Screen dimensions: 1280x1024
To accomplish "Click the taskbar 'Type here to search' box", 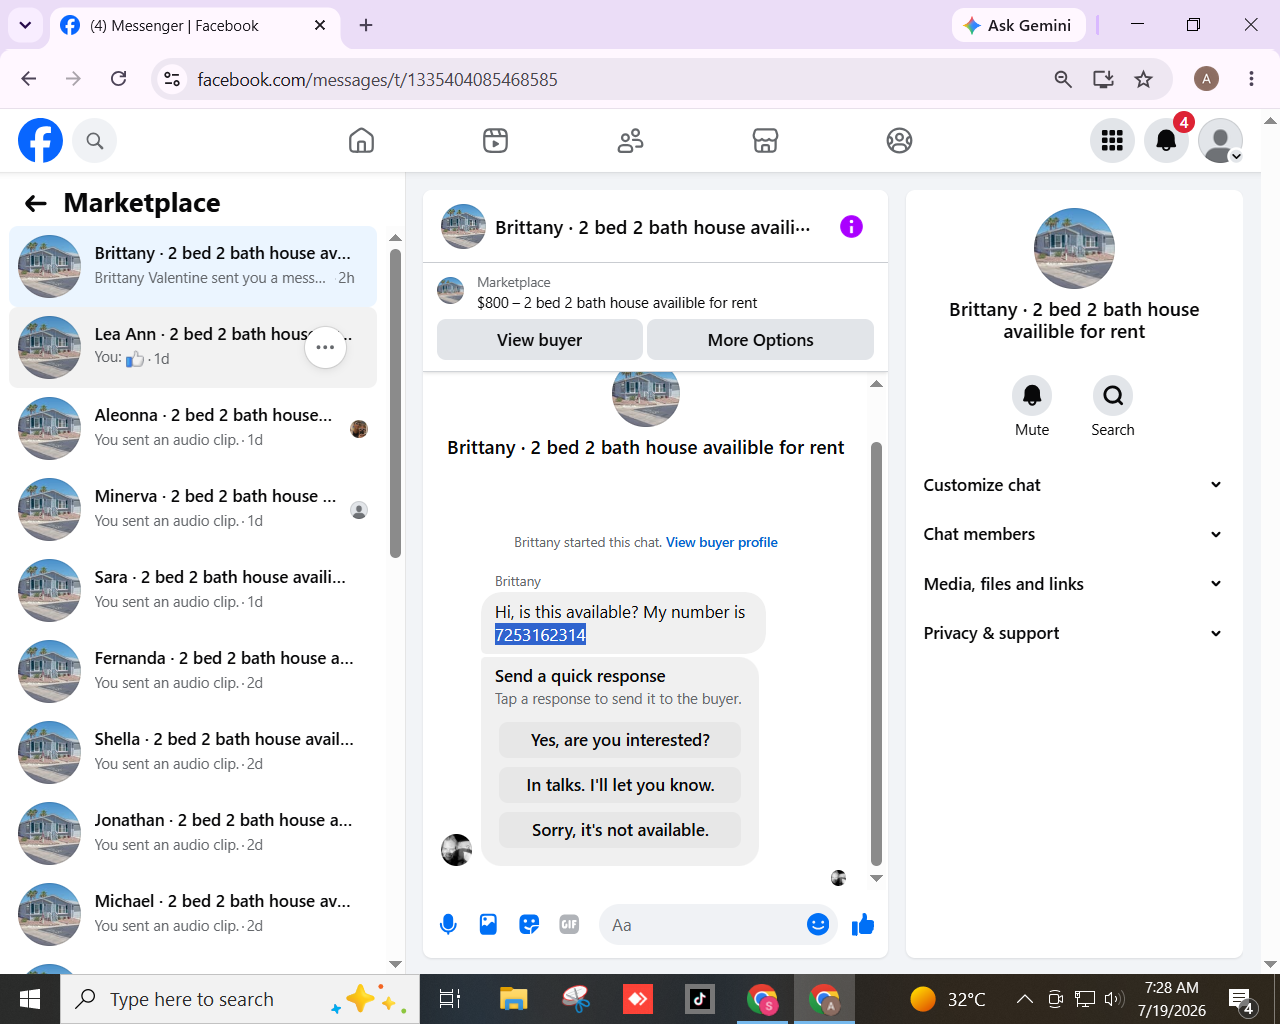I will (240, 999).
